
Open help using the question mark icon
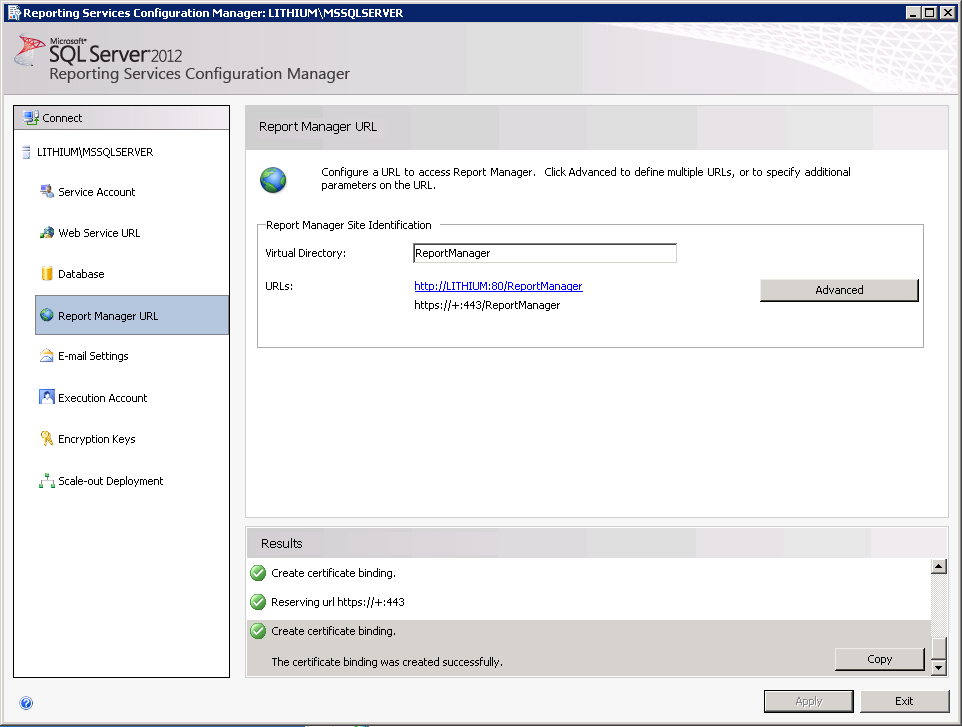click(26, 703)
